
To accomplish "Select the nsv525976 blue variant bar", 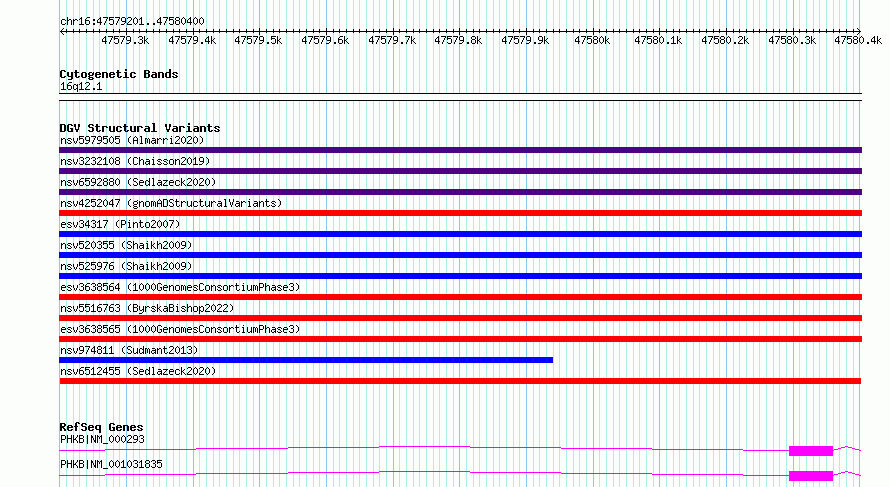I will [x=460, y=276].
